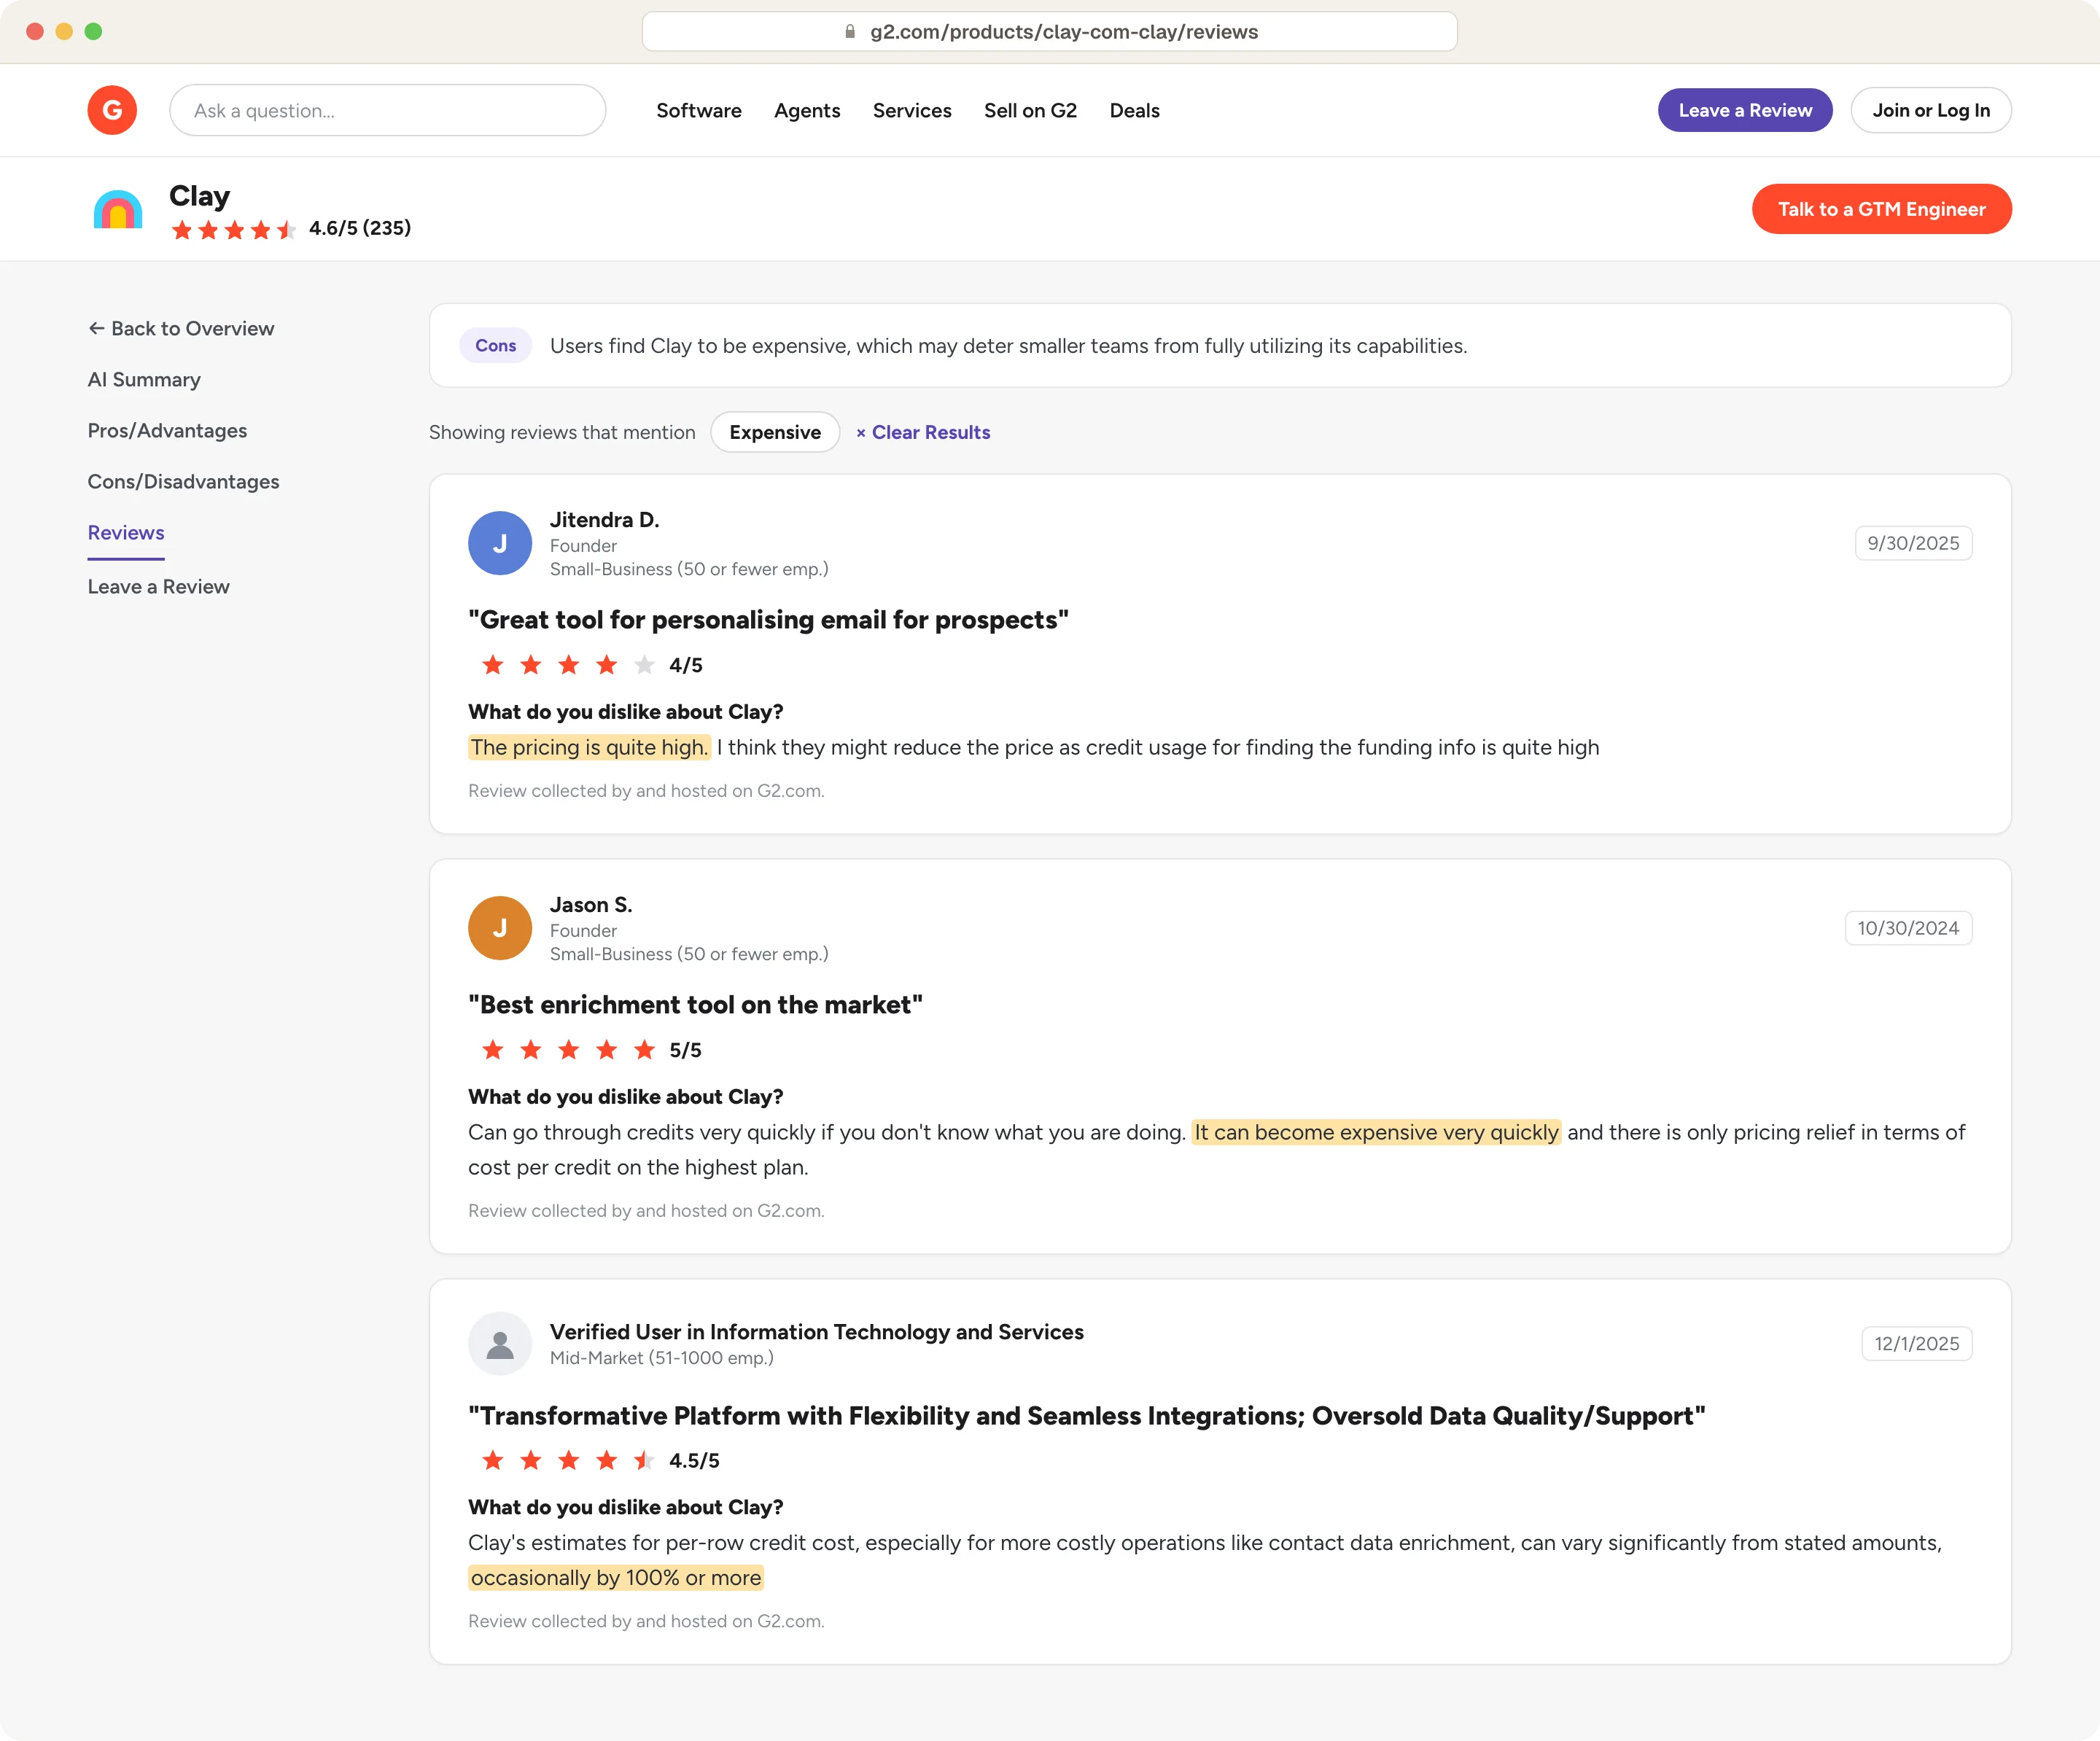Screen dimensions: 2100x1741
Task: Click Jitendra D.'s blue avatar
Action: click(x=499, y=543)
